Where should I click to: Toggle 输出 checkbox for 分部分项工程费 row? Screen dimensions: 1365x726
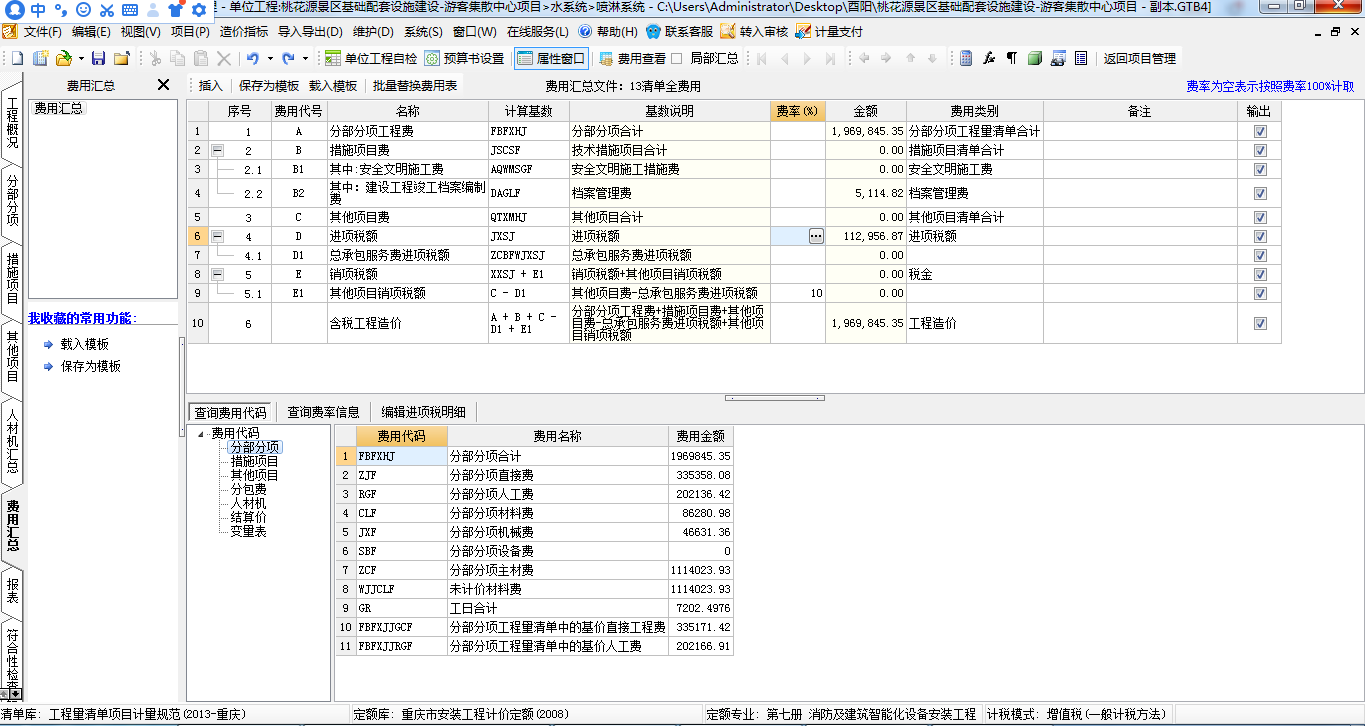[x=1260, y=131]
